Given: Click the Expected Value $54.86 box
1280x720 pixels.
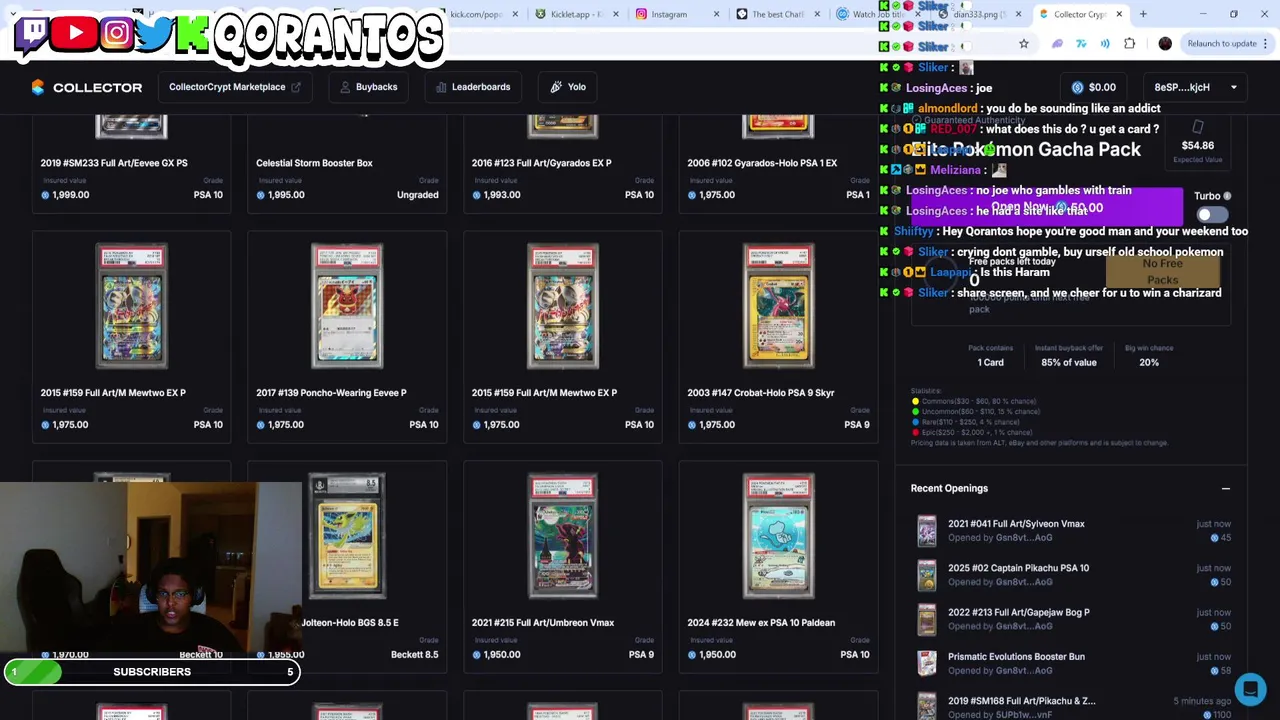Looking at the screenshot, I should point(1198,142).
